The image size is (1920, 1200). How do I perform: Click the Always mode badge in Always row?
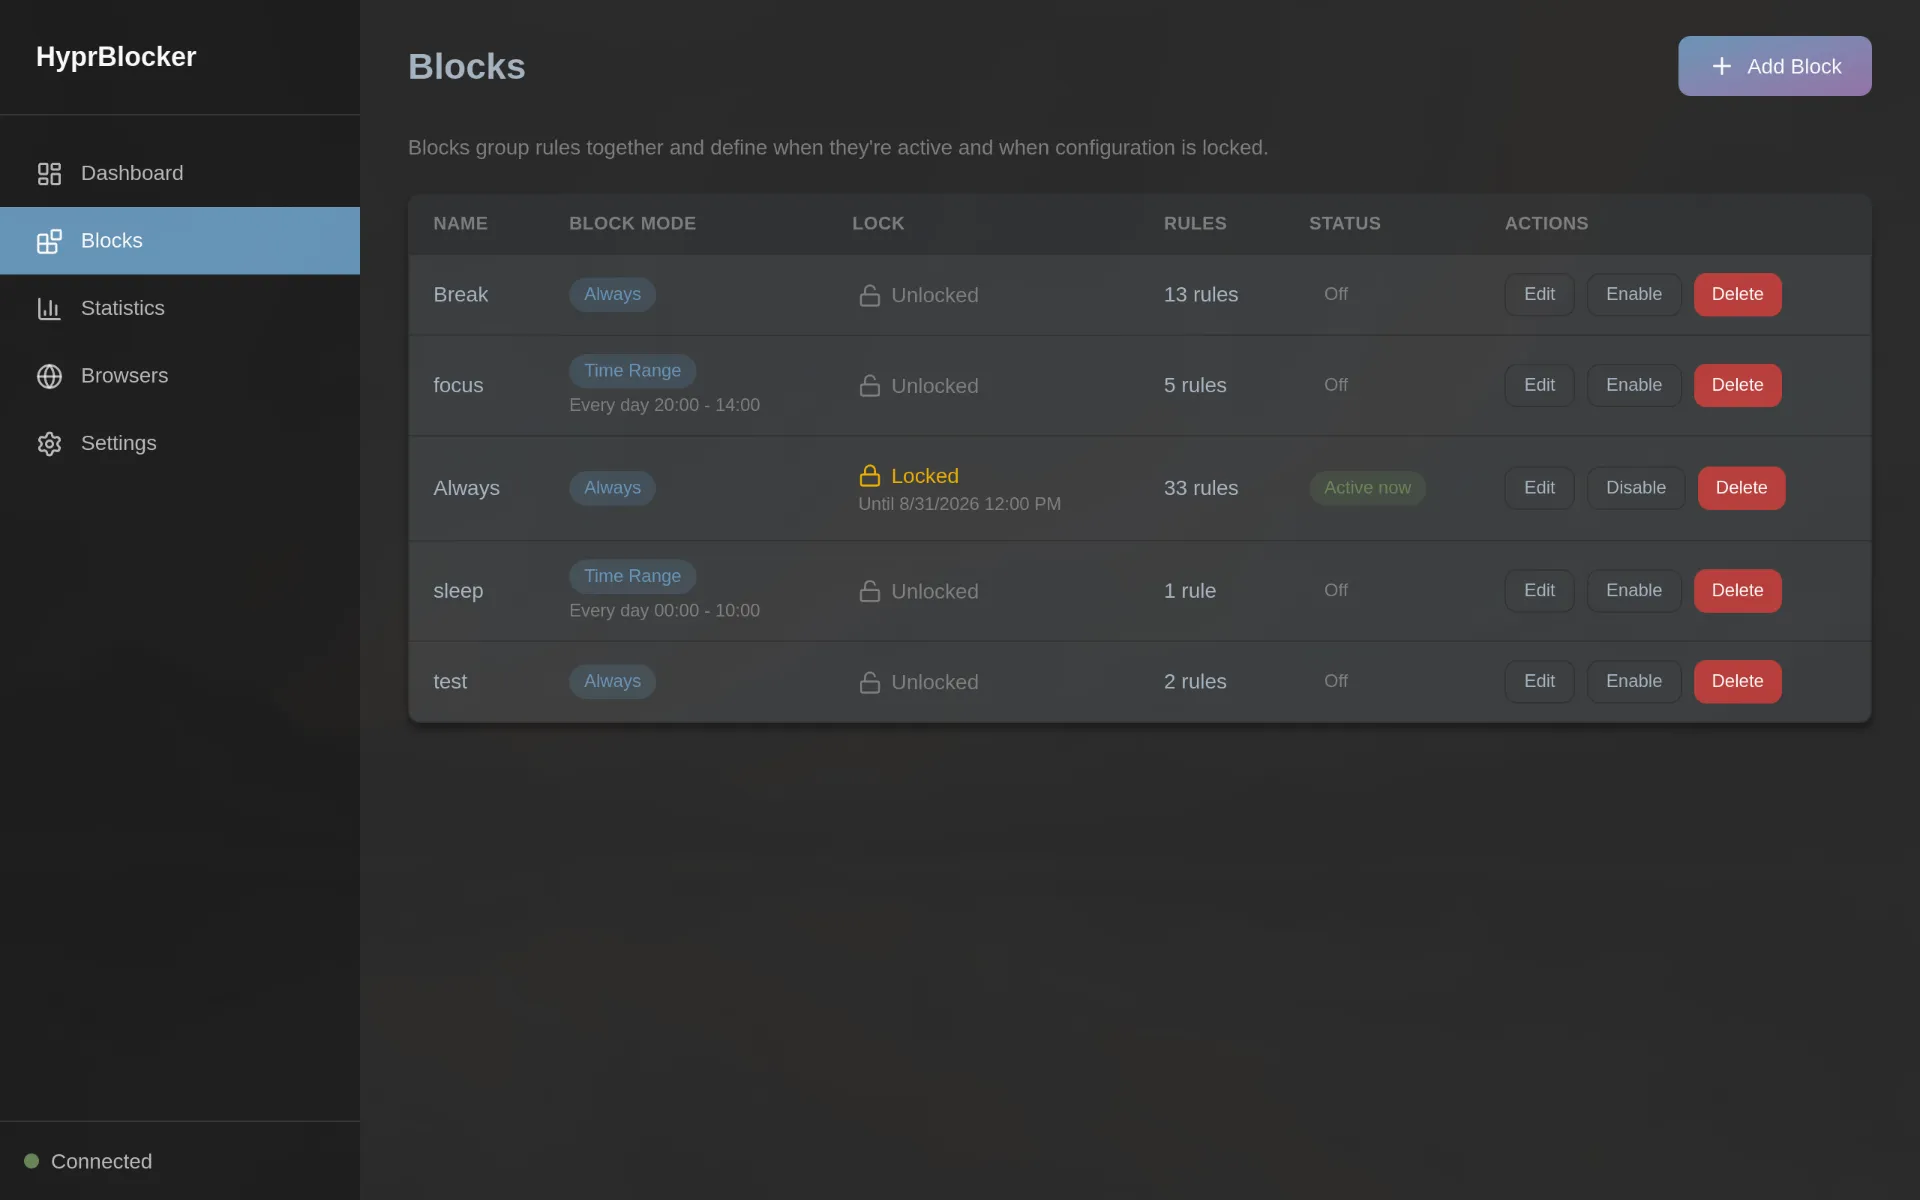[x=612, y=488]
